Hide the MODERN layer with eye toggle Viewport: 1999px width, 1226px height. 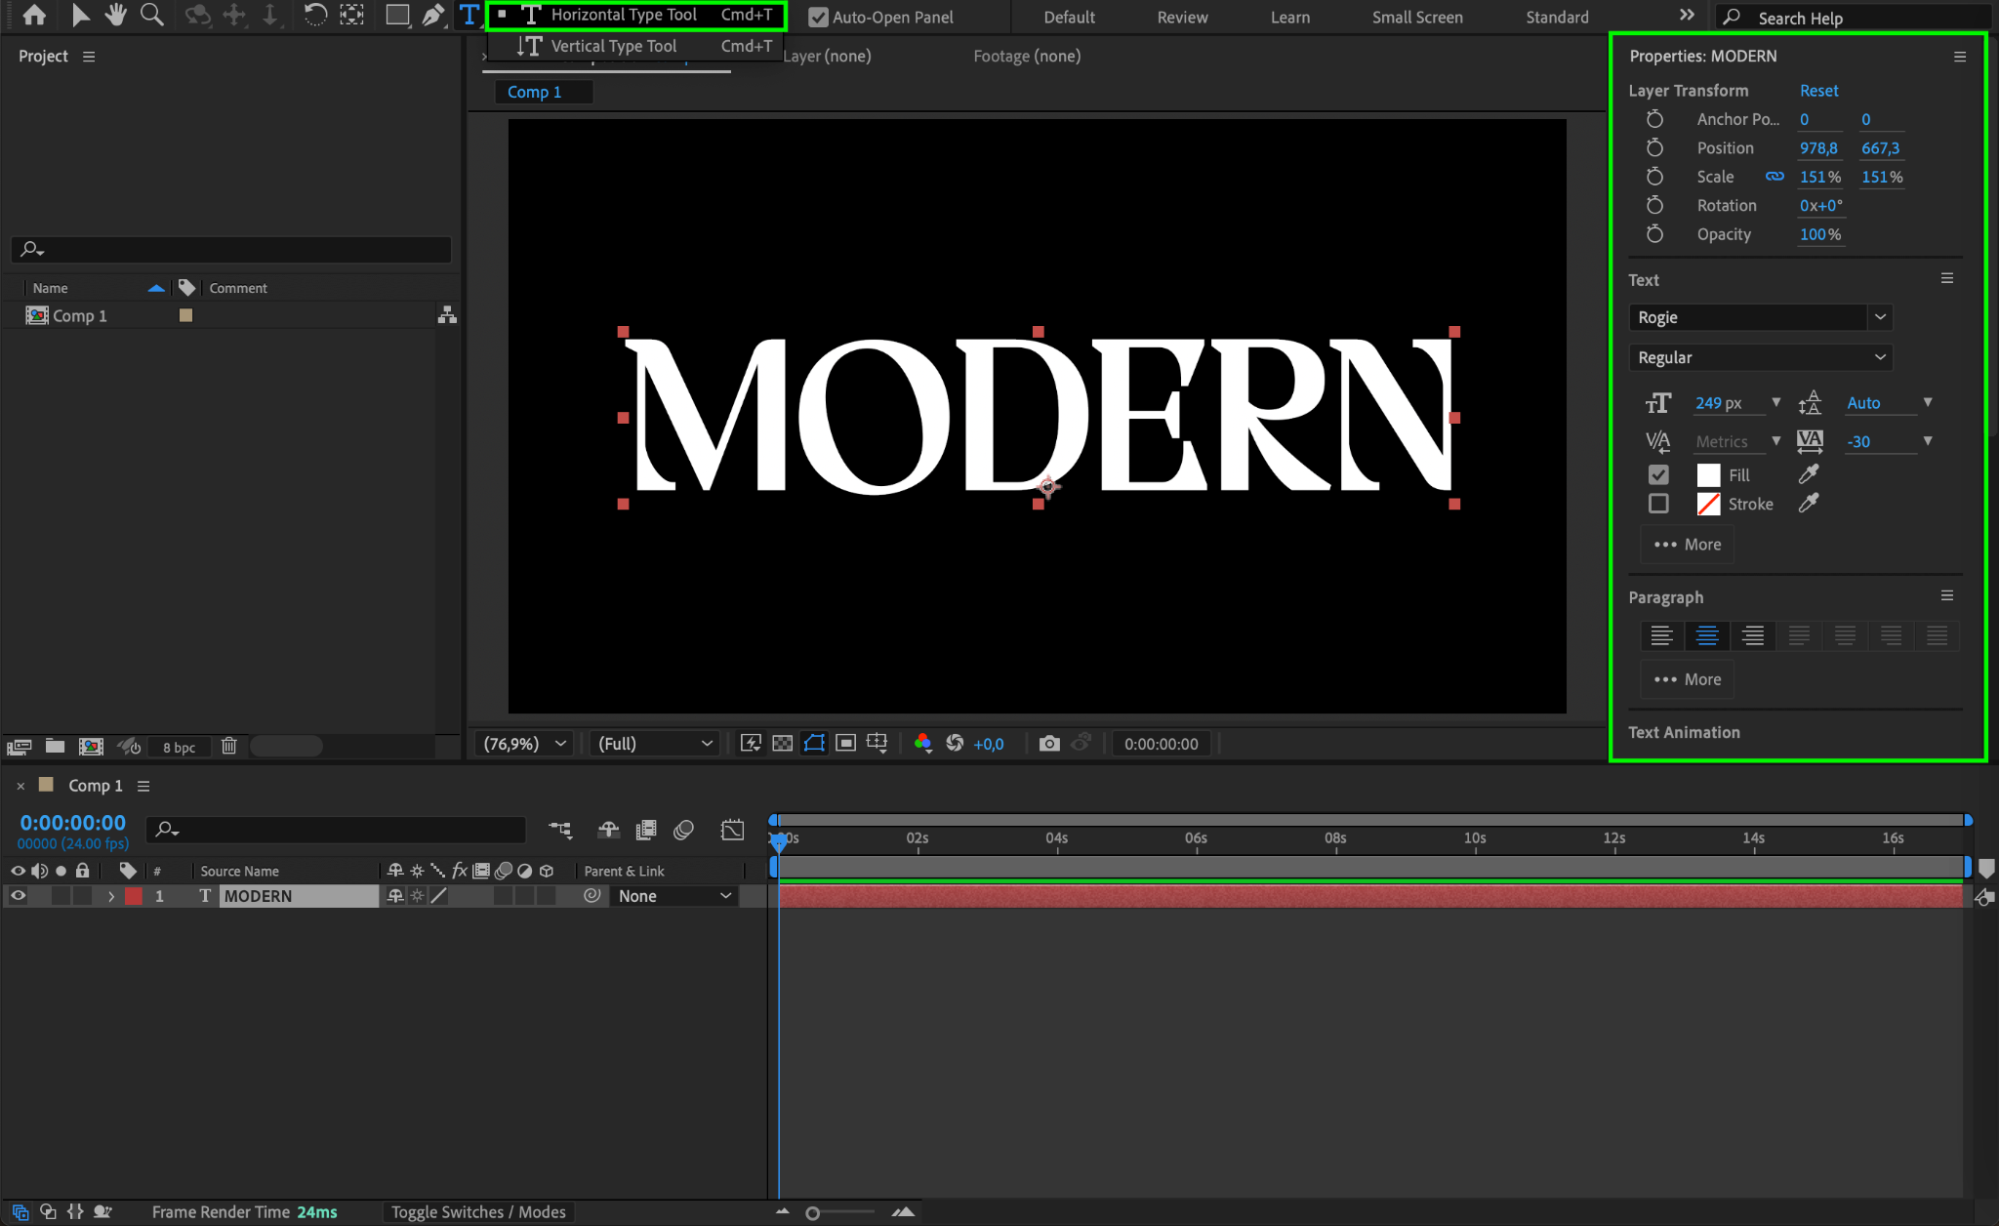18,896
